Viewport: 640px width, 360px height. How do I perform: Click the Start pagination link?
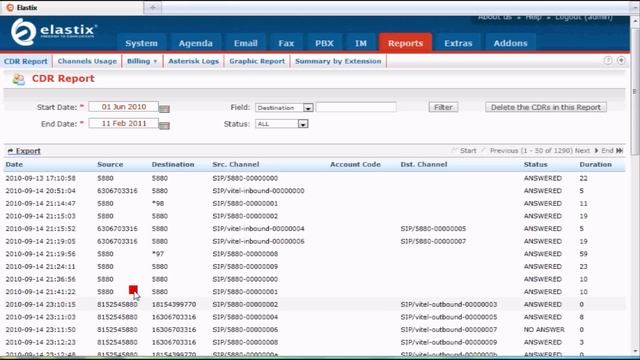tap(468, 151)
